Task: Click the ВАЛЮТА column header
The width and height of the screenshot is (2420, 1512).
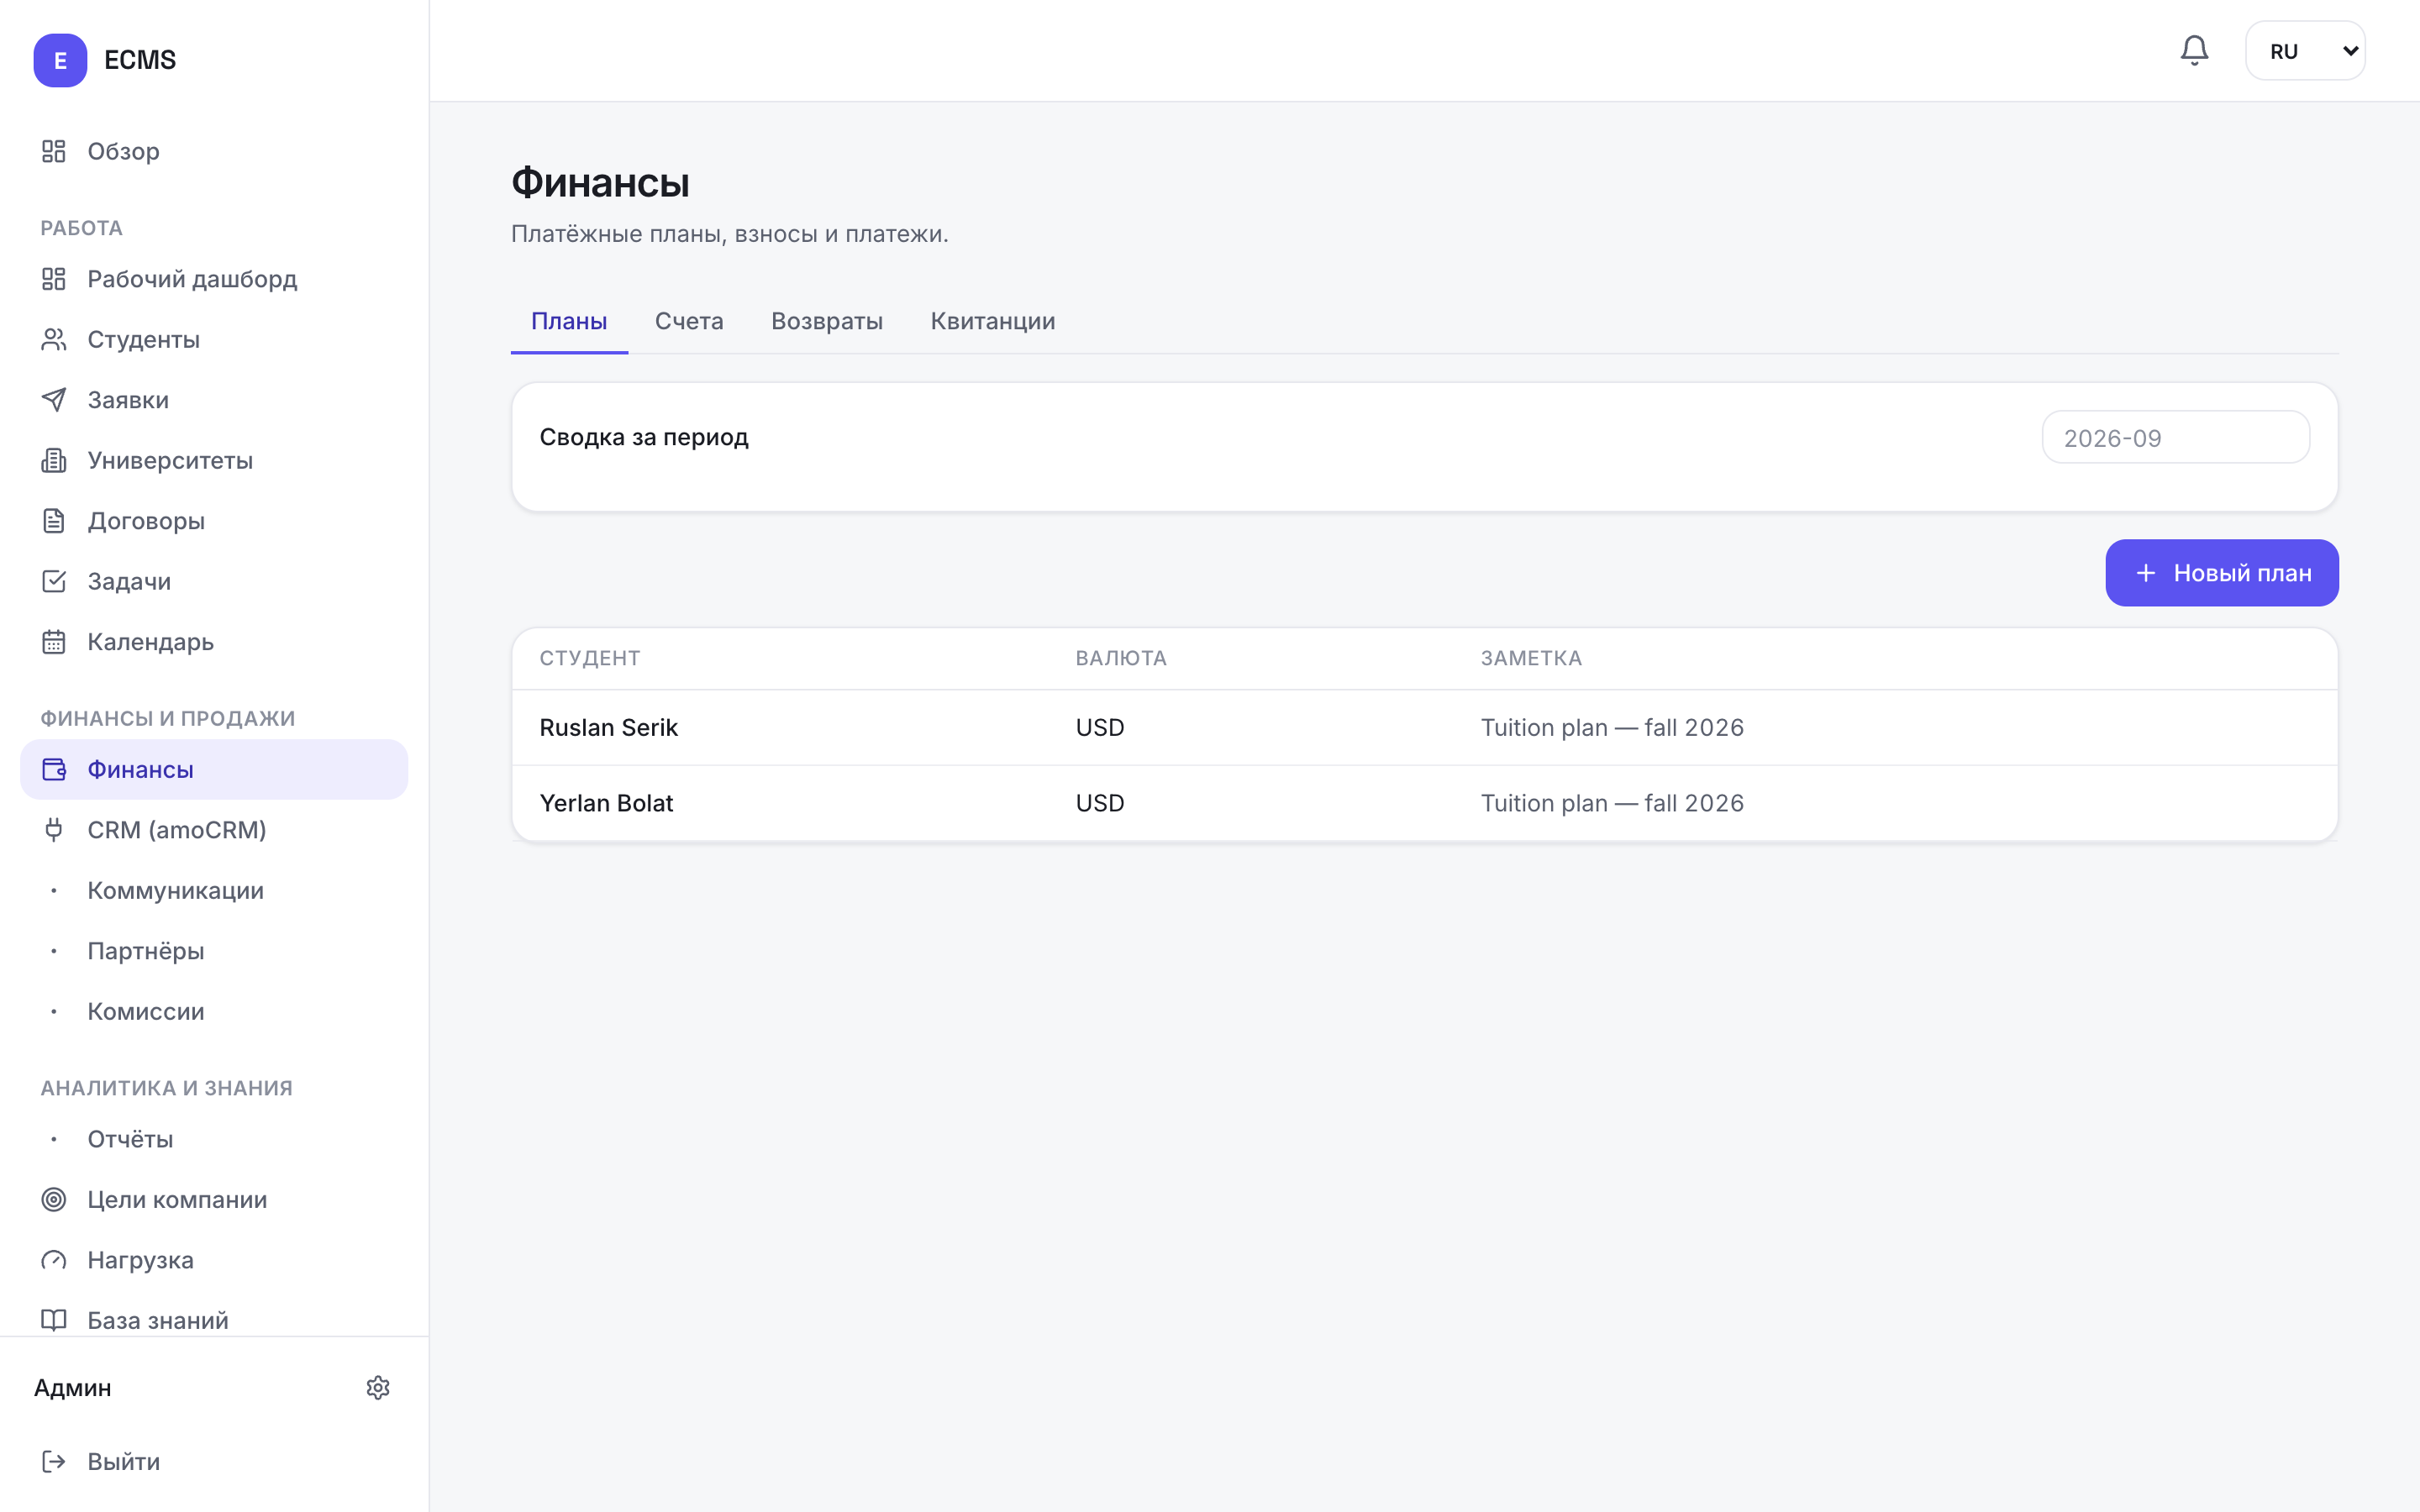Action: coord(1121,658)
